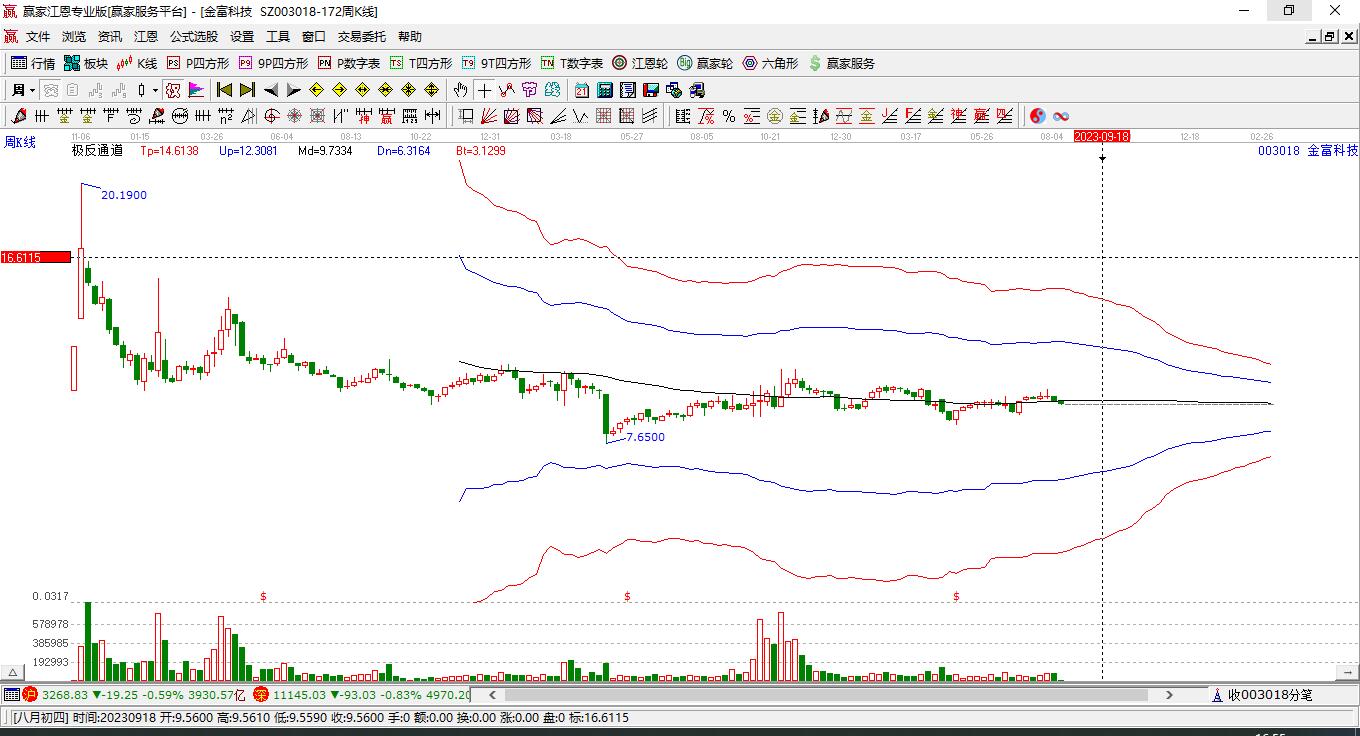Image resolution: width=1360 pixels, height=736 pixels.
Task: Toggle the crosshair cursor button
Action: pos(484,90)
